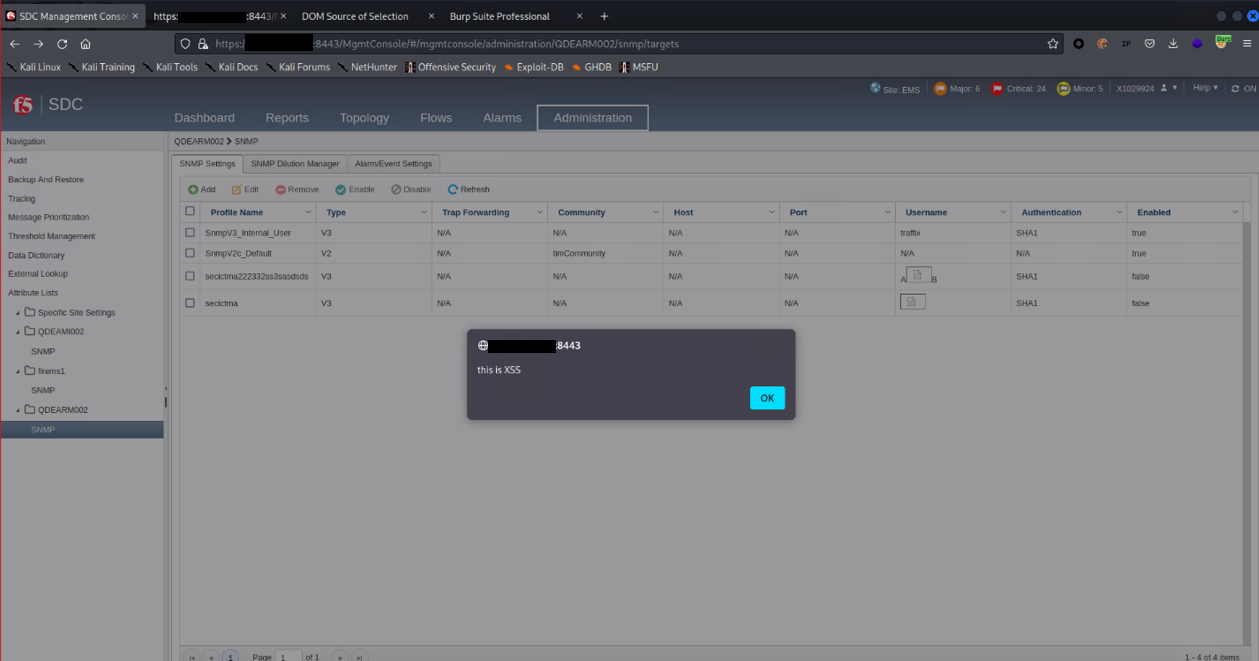Viewport: 1259px width, 661px height.
Task: Click the Disable toolbar button
Action: (411, 190)
